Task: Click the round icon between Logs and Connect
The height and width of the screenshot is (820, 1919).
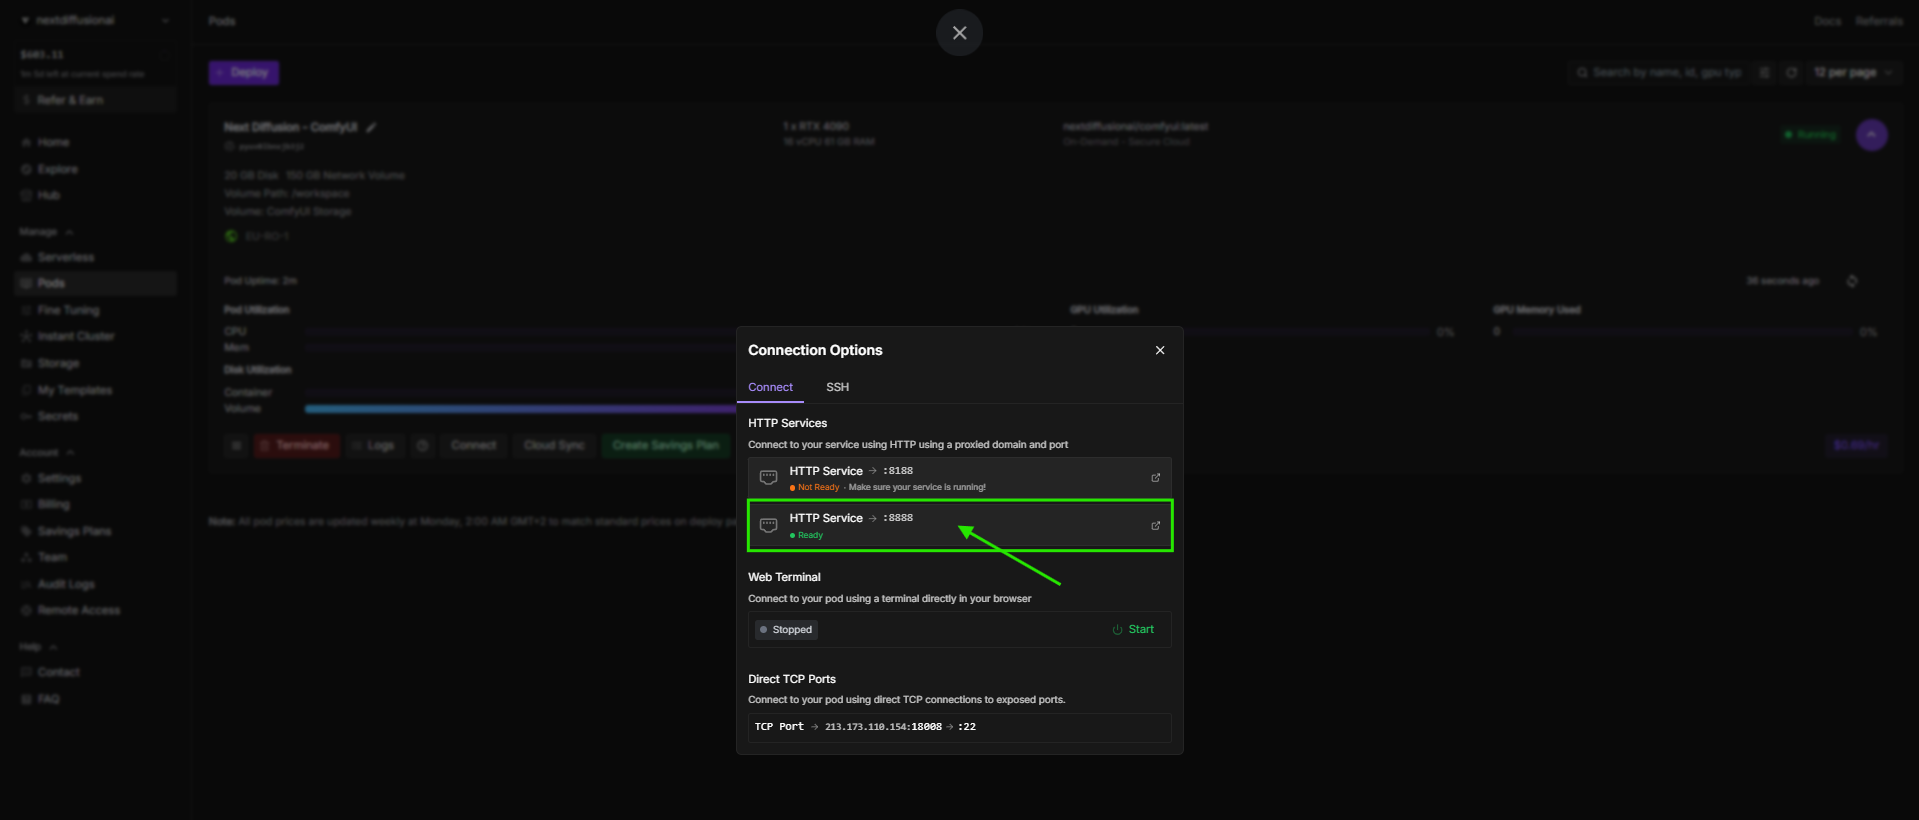Action: pos(422,445)
